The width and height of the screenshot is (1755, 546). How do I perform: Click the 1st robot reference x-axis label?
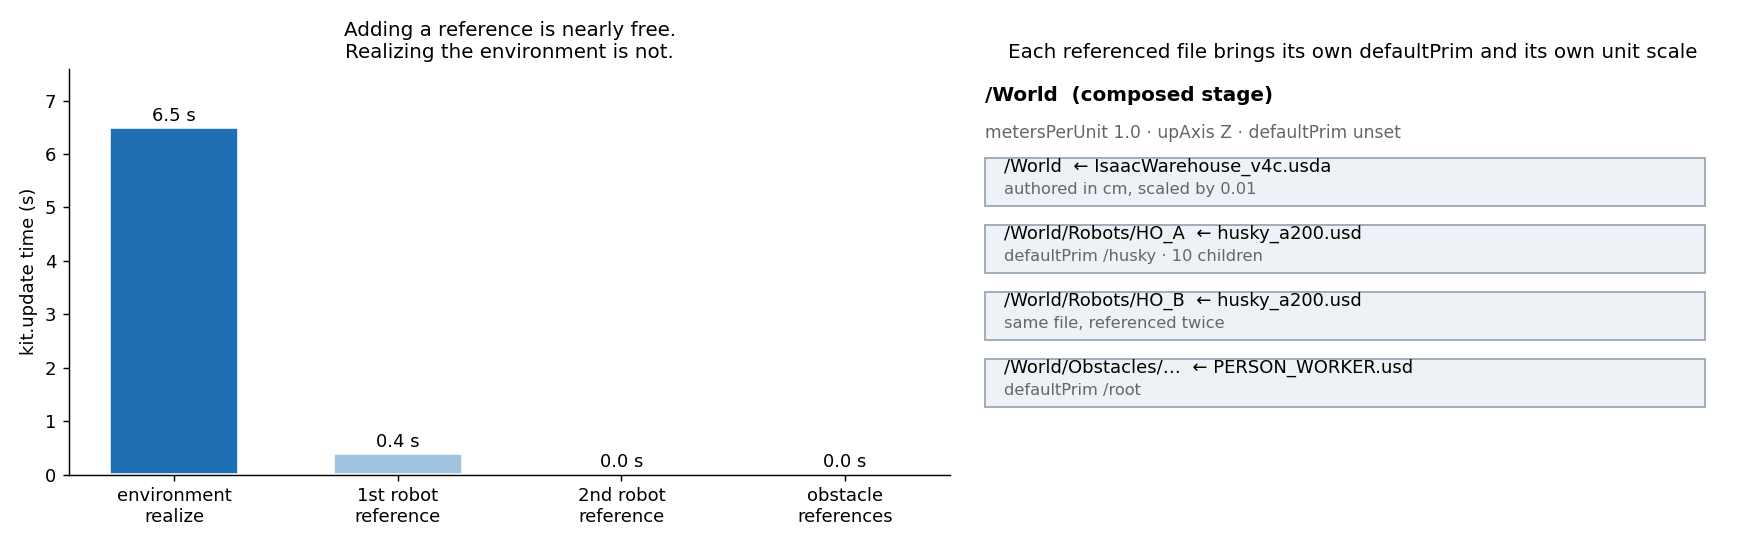pos(398,506)
